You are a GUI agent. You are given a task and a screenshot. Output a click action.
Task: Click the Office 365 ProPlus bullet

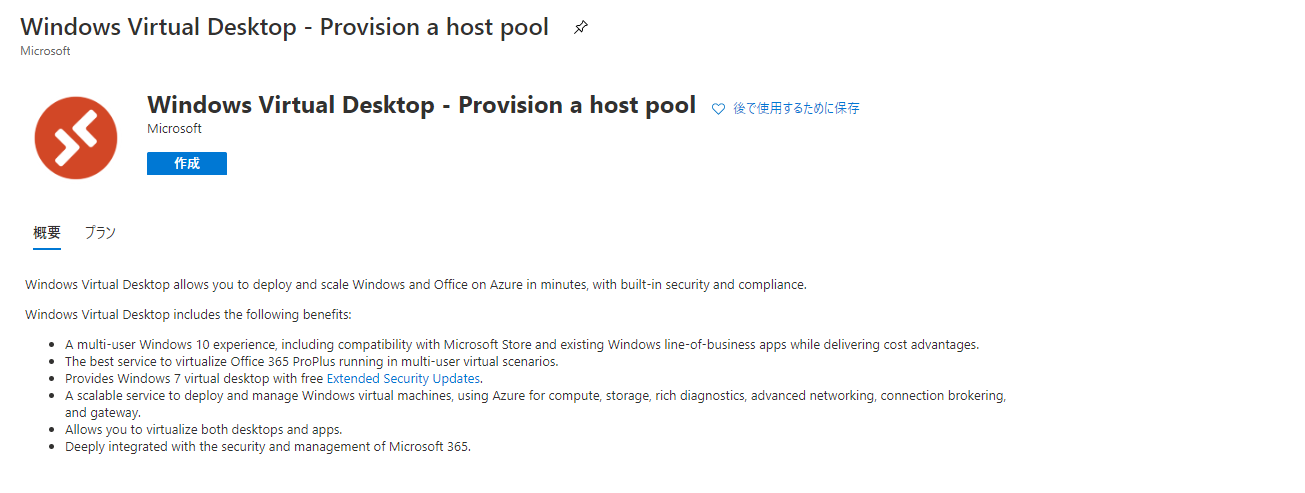pos(312,361)
